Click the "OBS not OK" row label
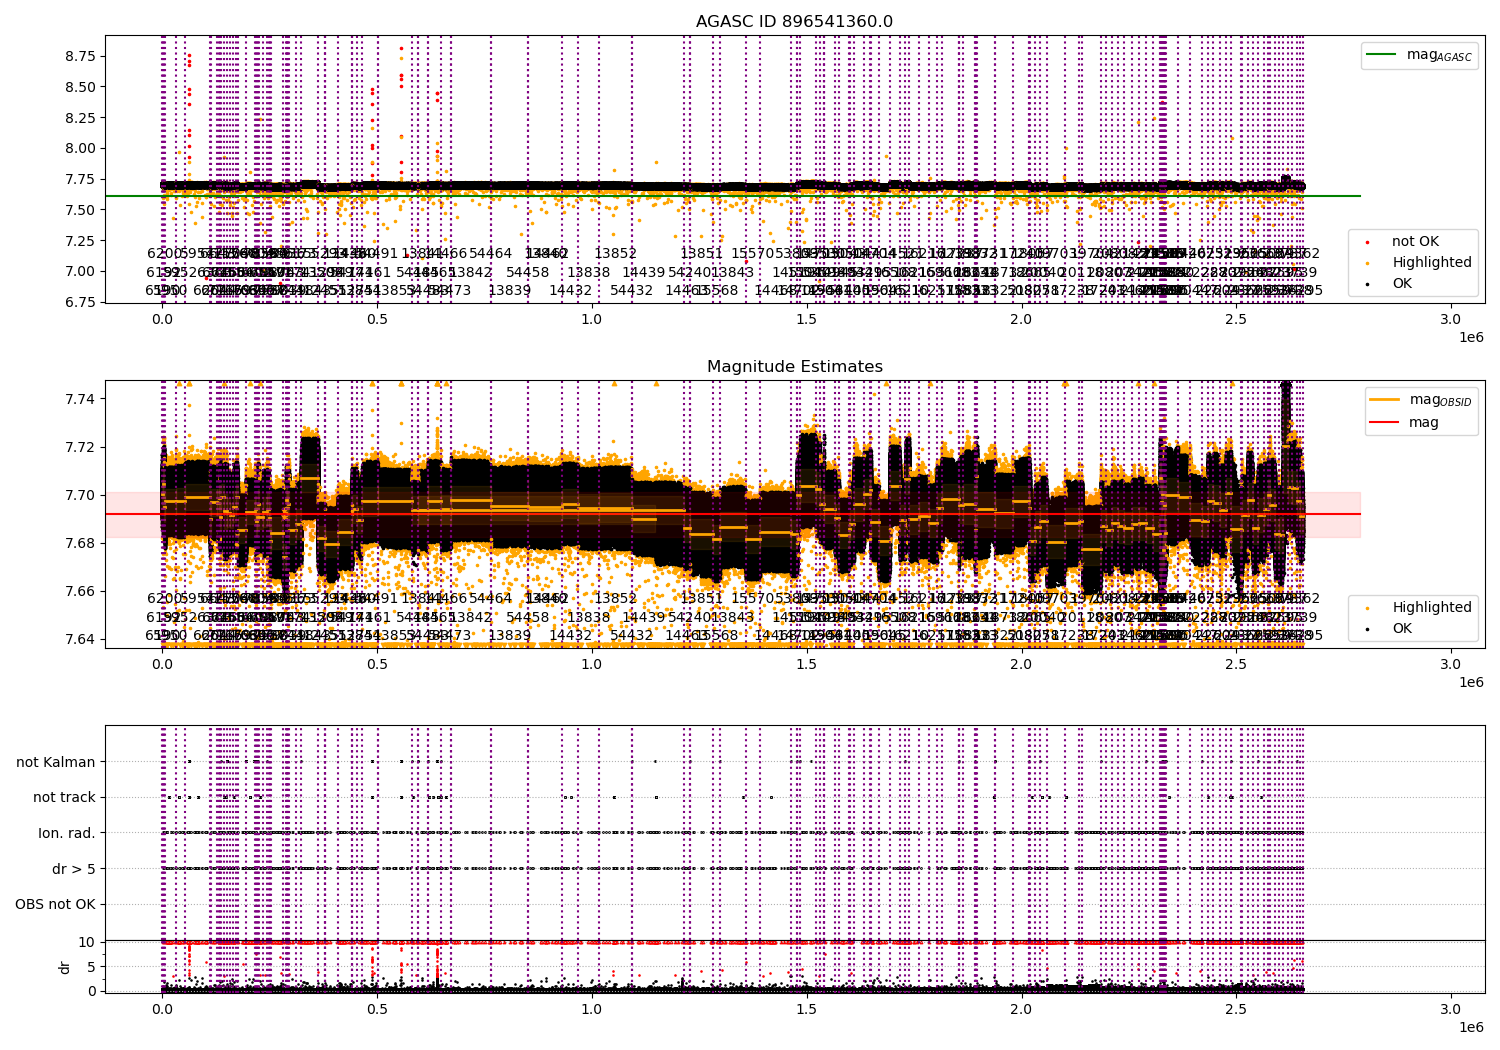Image resolution: width=1500 pixels, height=1050 pixels. 55,904
